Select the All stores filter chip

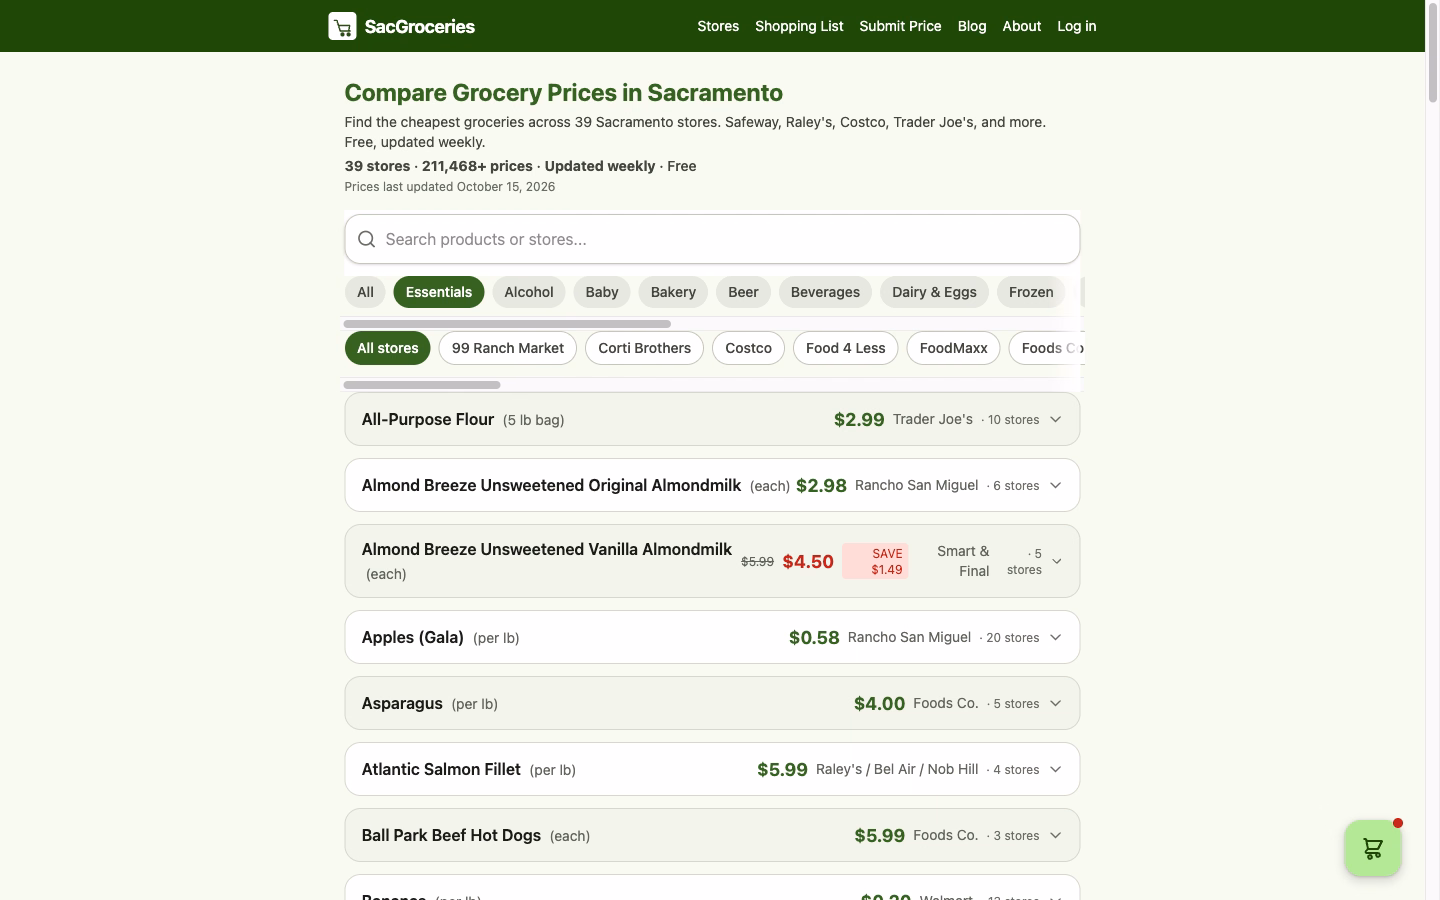[x=388, y=348]
